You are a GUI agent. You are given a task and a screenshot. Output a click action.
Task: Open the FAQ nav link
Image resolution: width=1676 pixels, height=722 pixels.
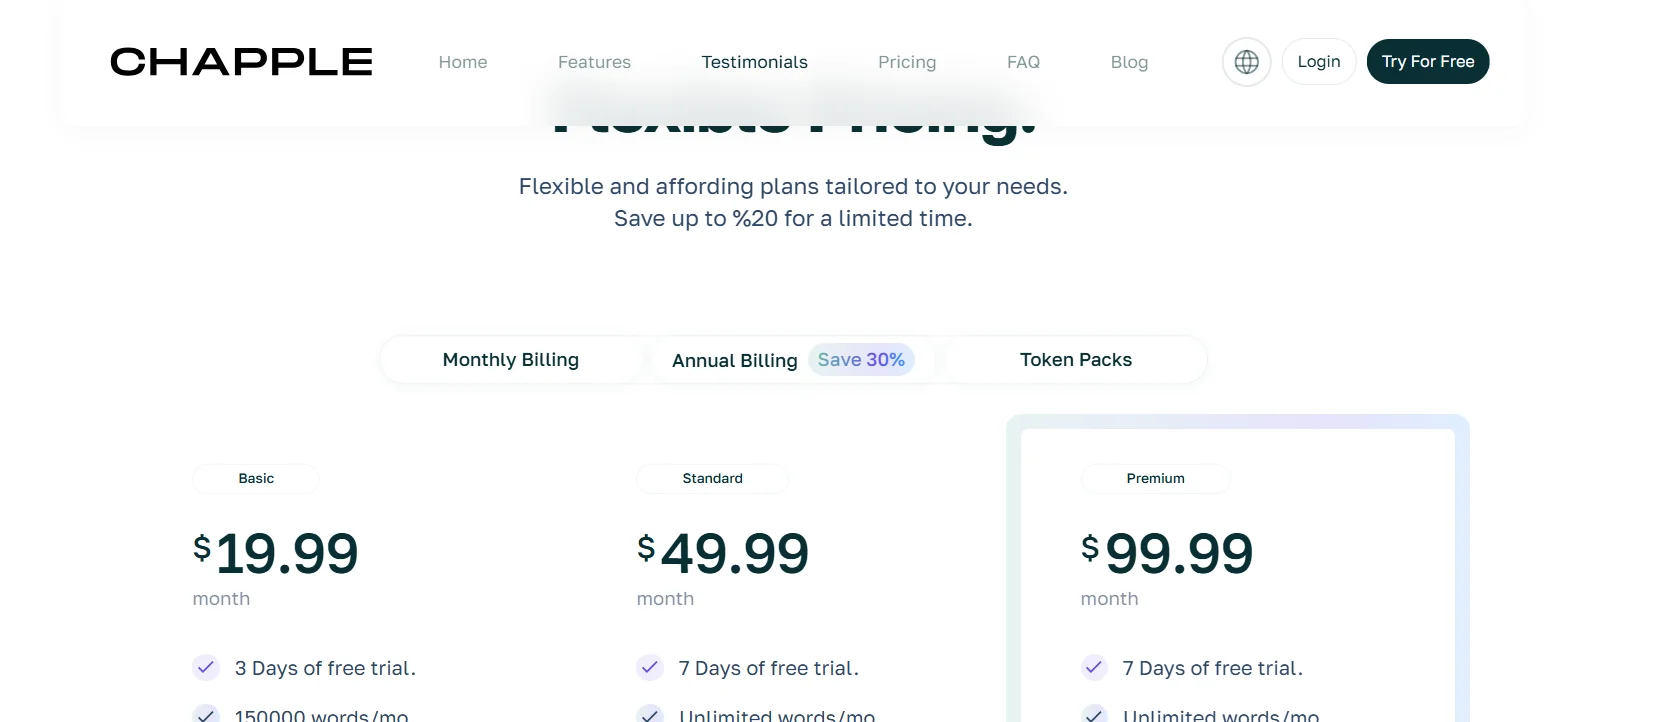tap(1023, 62)
